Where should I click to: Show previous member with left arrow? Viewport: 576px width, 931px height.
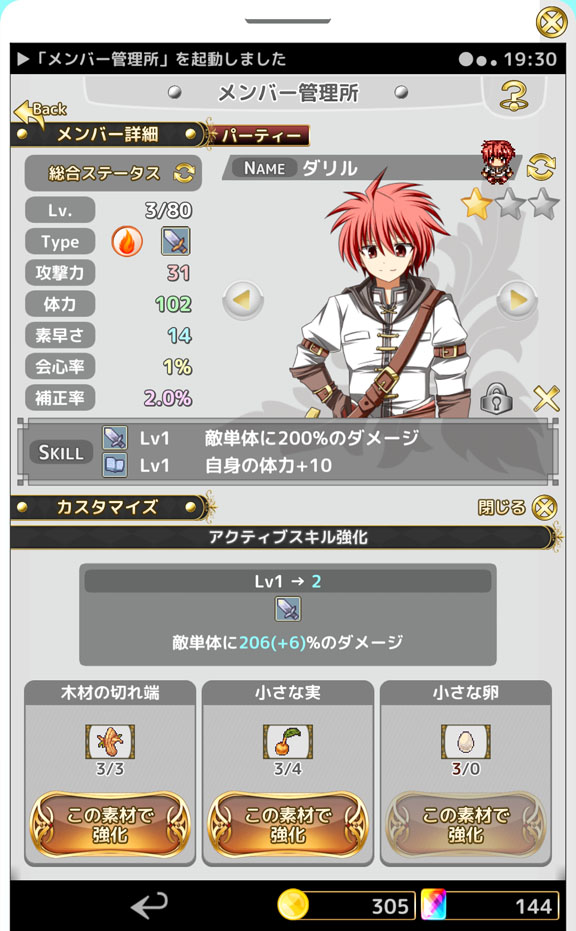pos(242,300)
